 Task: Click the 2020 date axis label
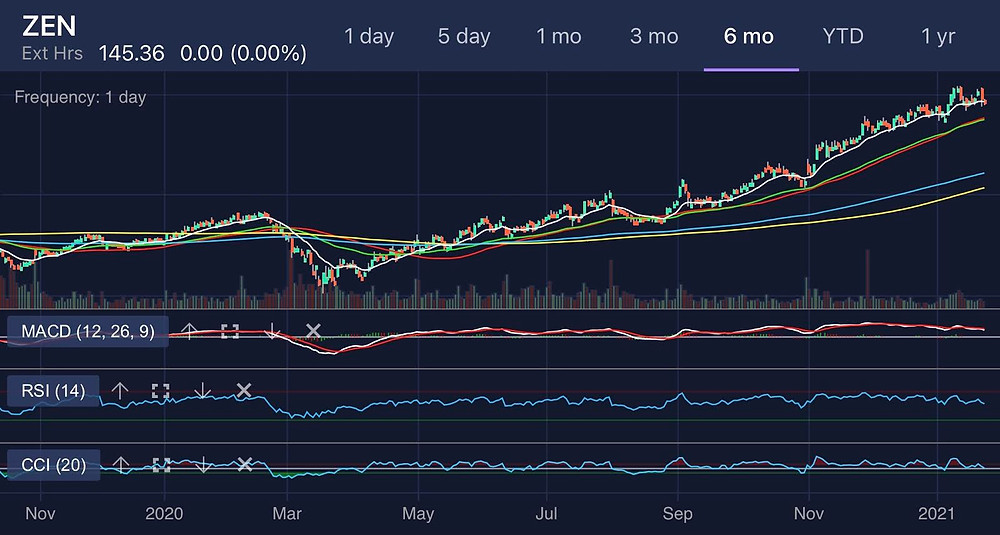pyautogui.click(x=165, y=513)
